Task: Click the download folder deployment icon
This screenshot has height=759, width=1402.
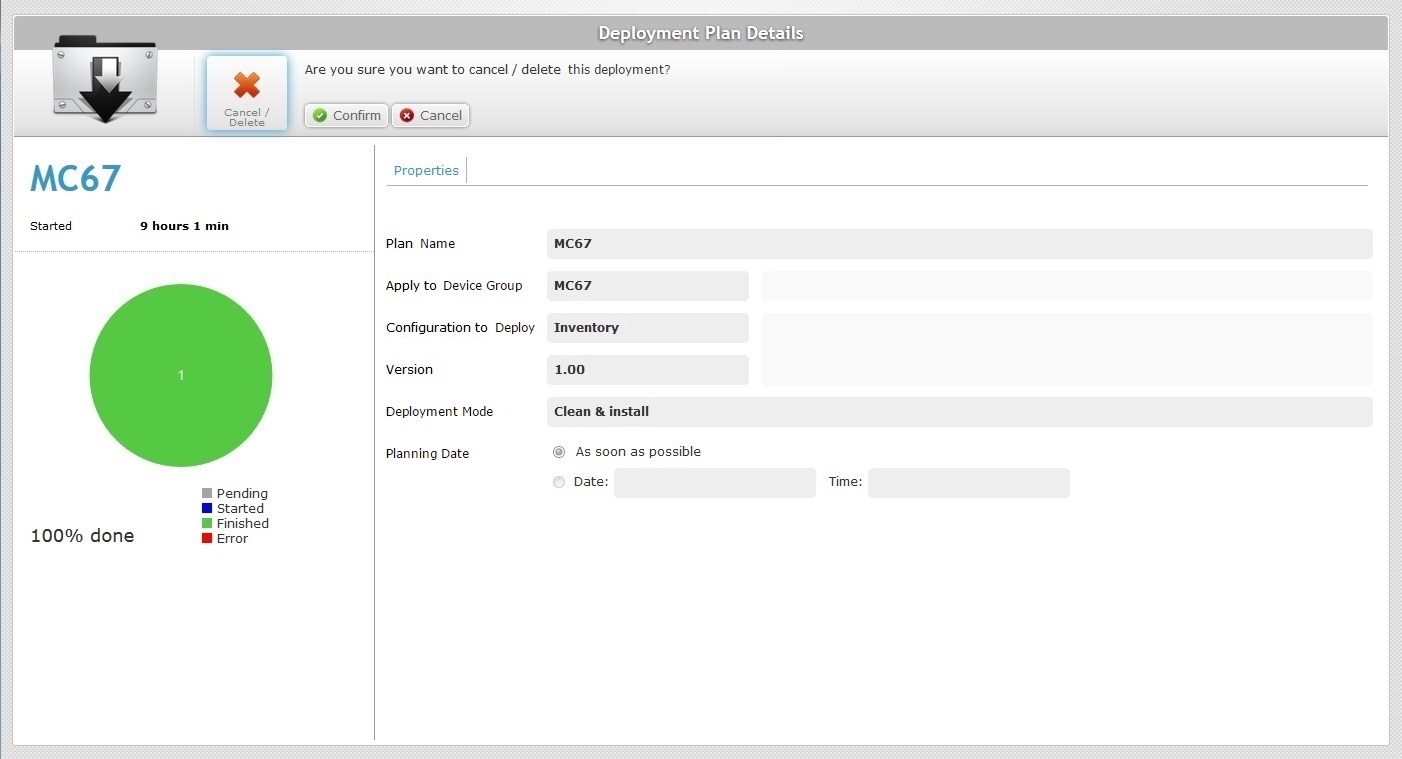Action: (105, 79)
